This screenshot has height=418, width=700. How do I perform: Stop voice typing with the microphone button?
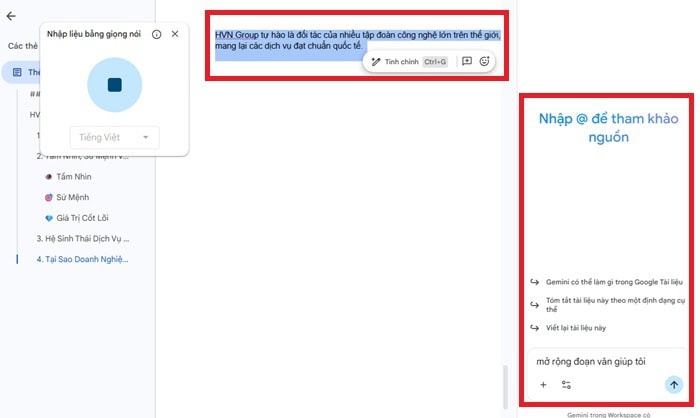coord(115,85)
